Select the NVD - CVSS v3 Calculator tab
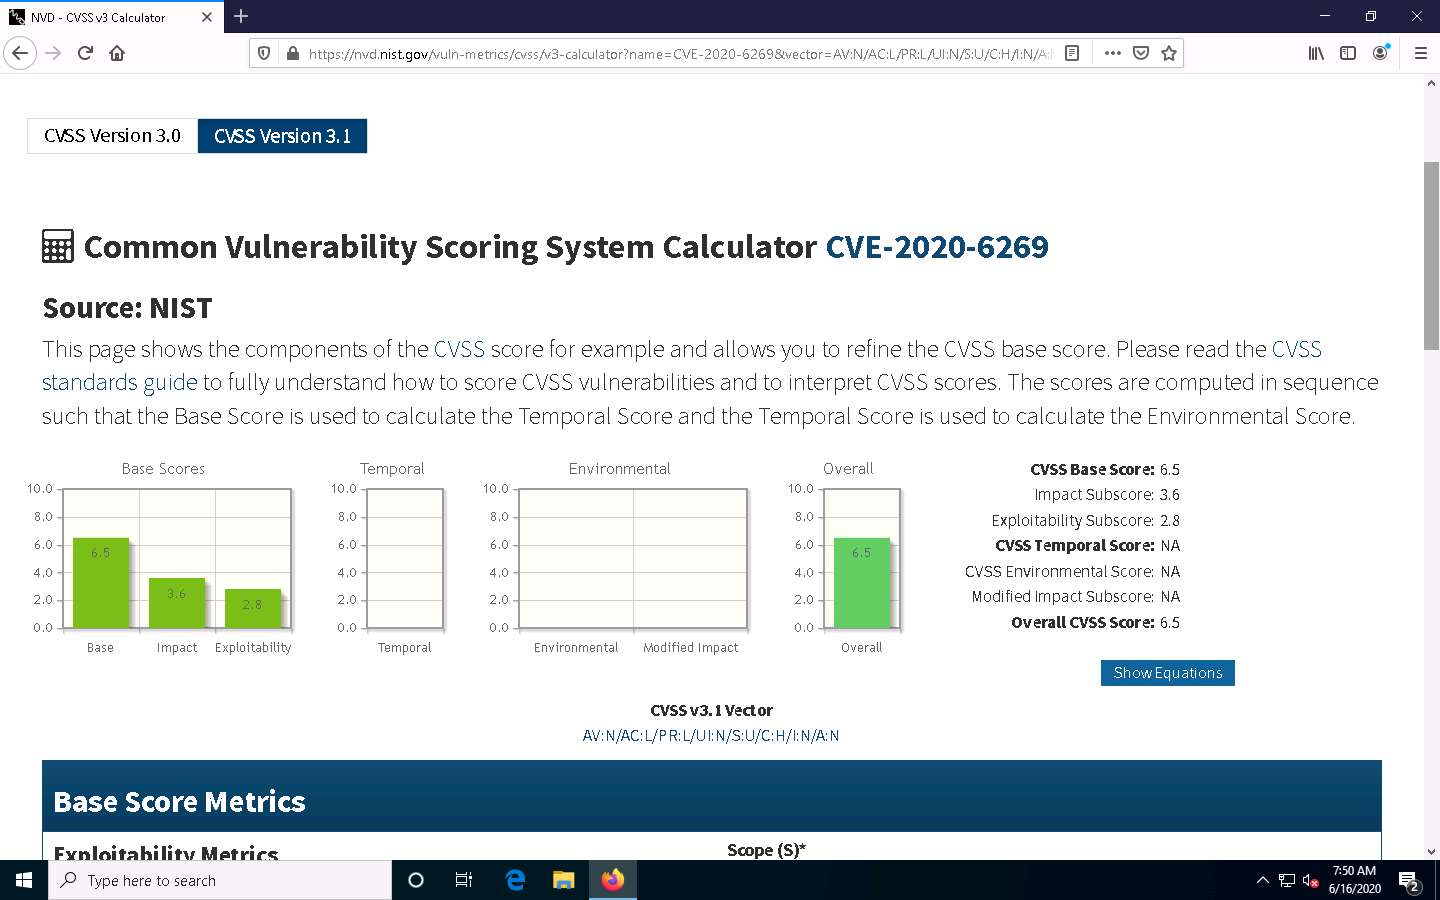The image size is (1440, 900). pyautogui.click(x=112, y=17)
